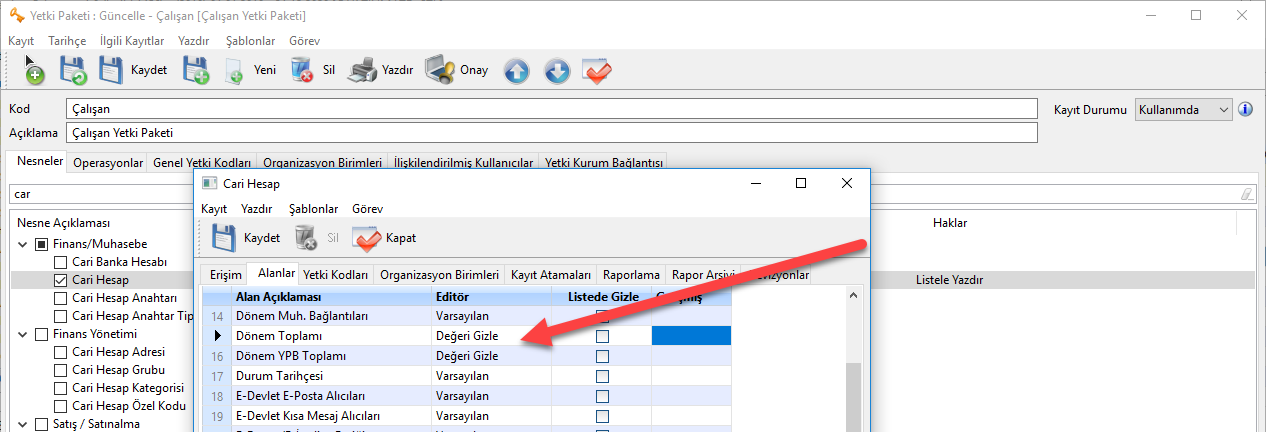Toggle the Cari Hesap checkbox in tree

[x=61, y=281]
